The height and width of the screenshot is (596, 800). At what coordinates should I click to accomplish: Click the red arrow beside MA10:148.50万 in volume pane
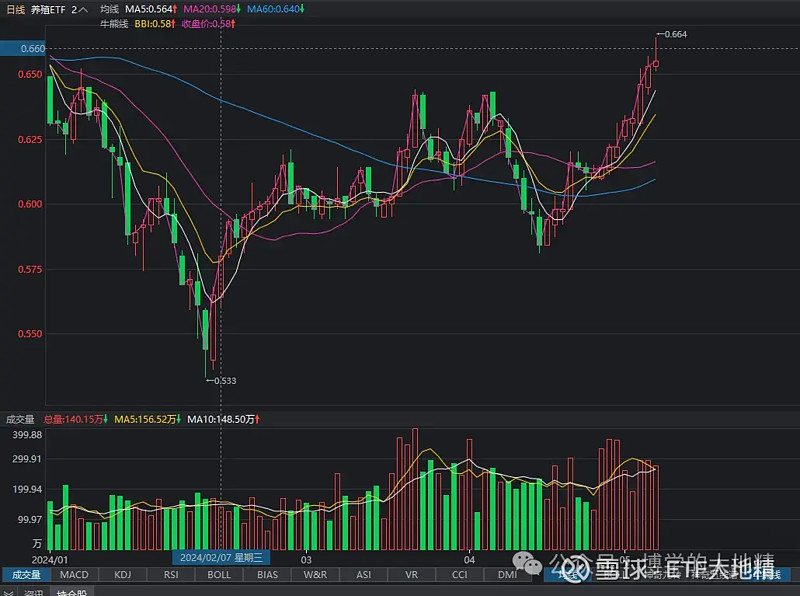(x=259, y=419)
